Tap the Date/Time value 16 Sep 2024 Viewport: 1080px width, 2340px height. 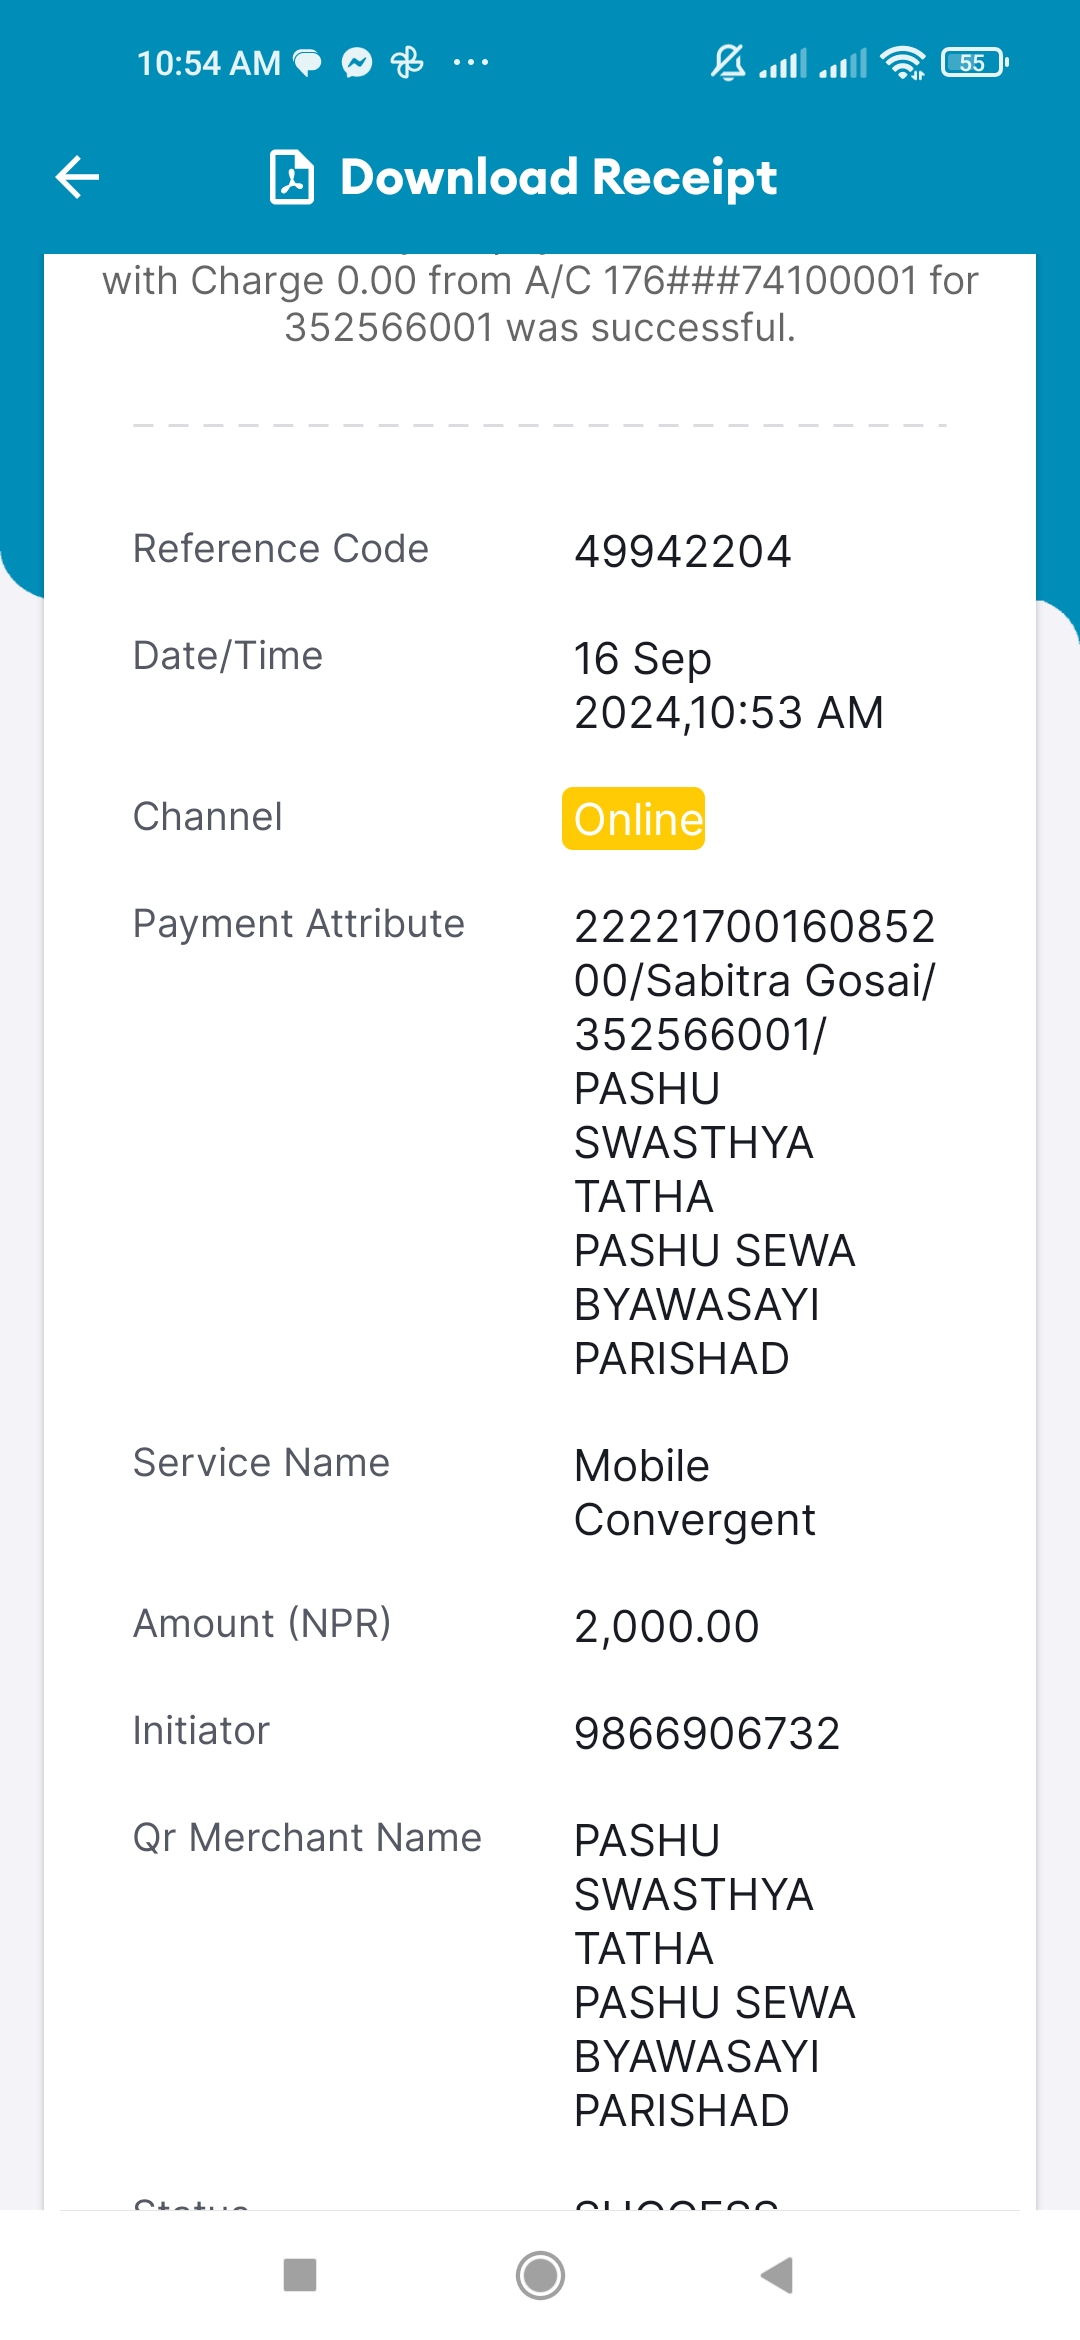[729, 686]
